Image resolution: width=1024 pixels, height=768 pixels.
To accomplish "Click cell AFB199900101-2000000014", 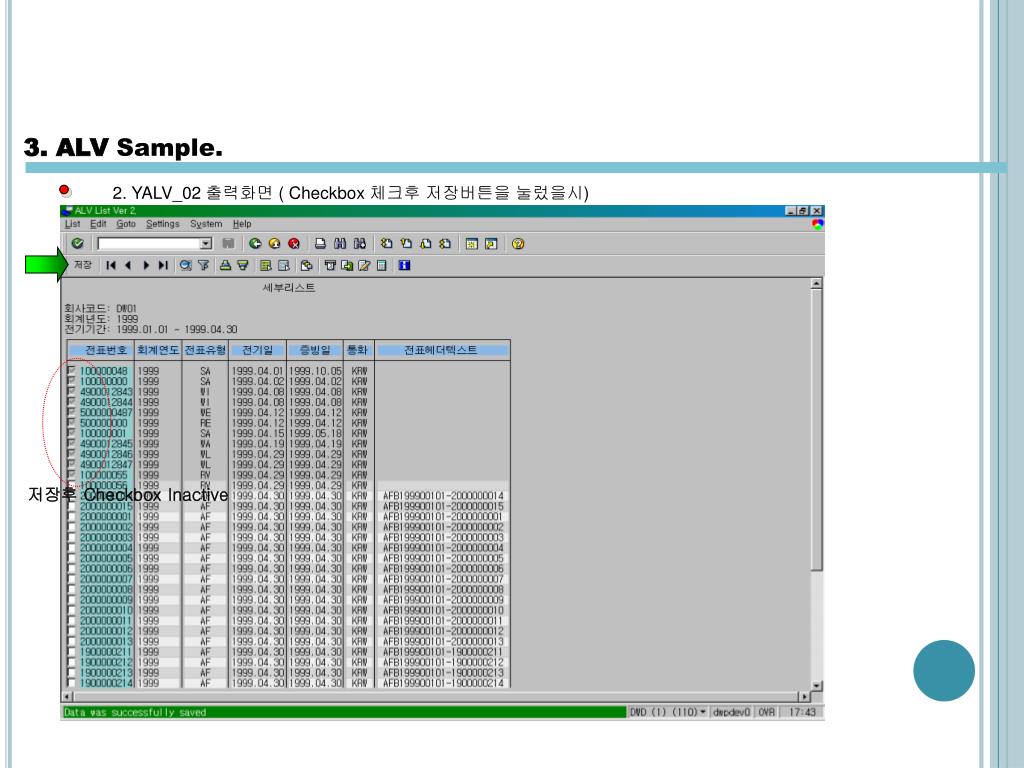I will pos(443,496).
